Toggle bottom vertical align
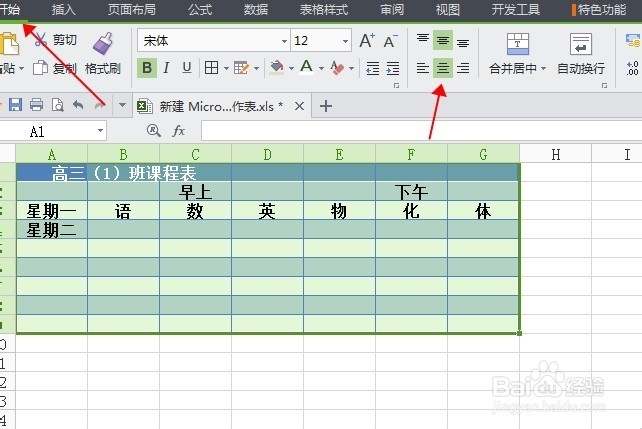This screenshot has height=429, width=642. 463,41
